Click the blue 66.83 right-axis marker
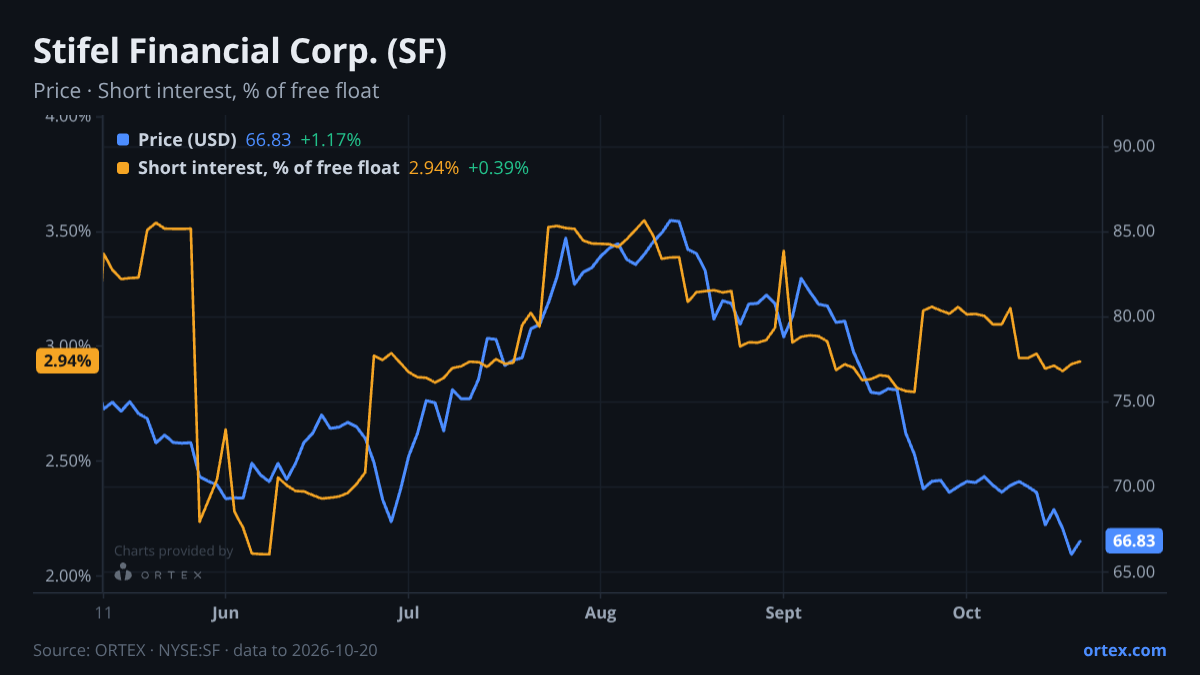The width and height of the screenshot is (1200, 675). [1134, 541]
